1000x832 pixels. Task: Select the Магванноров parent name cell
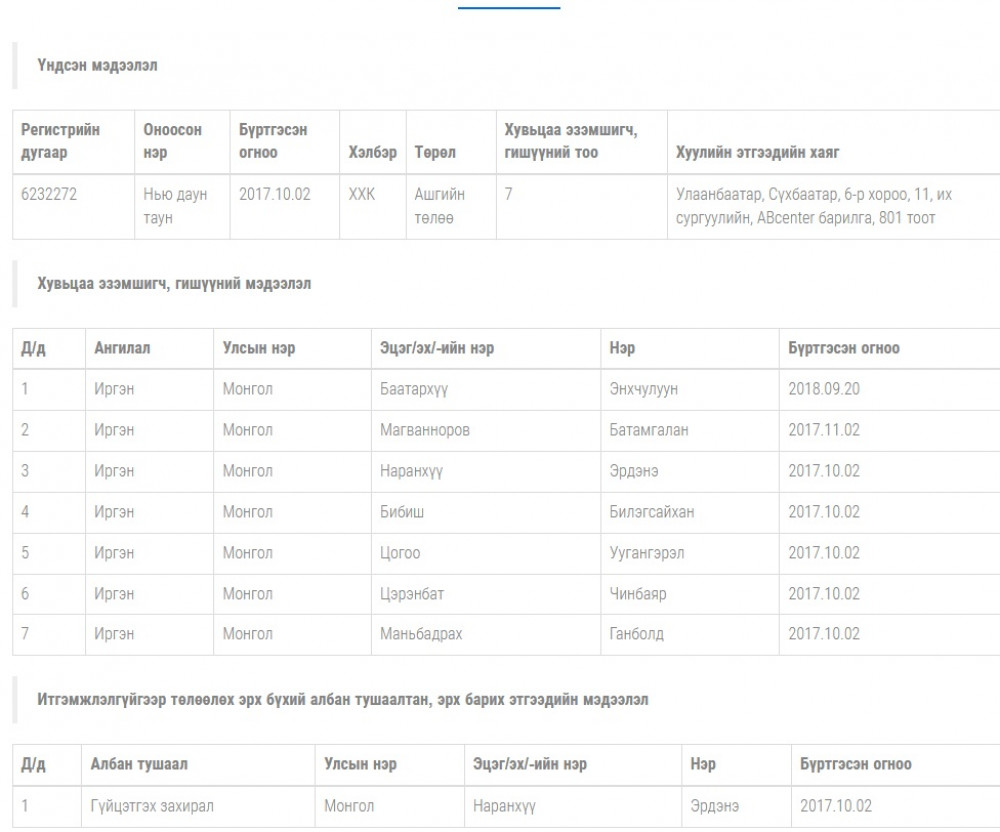pos(425,430)
